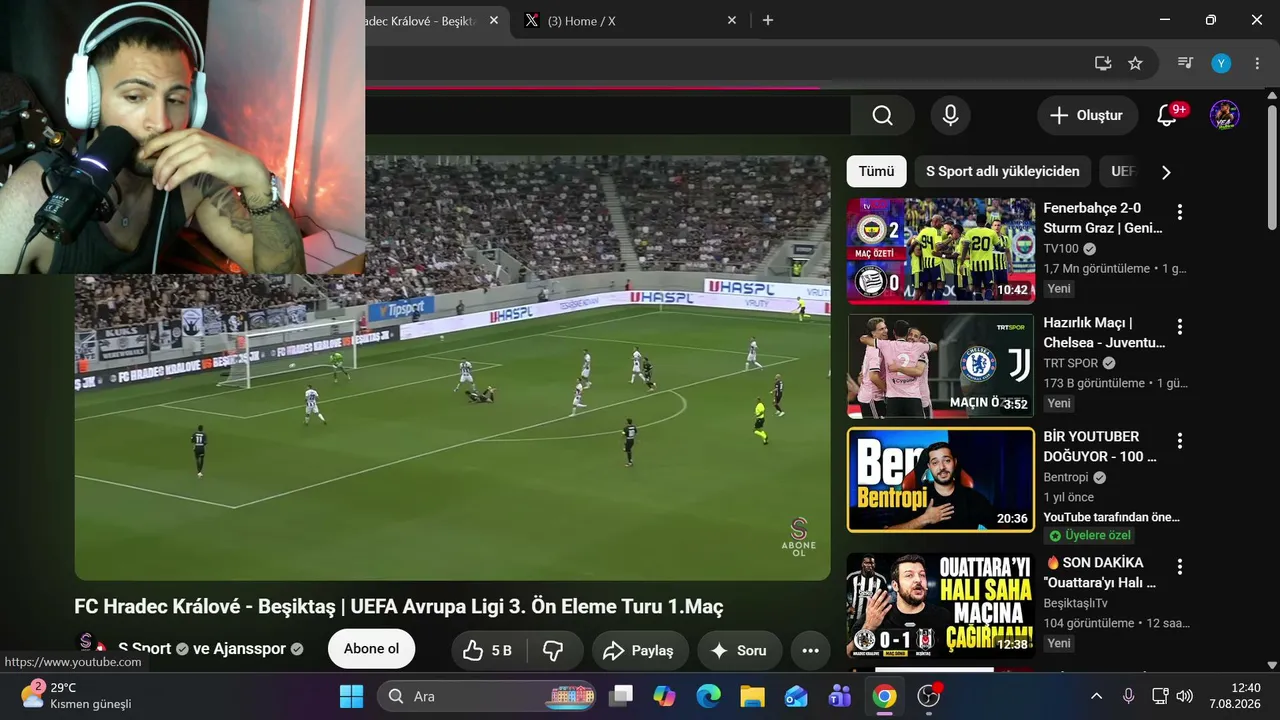Viewport: 1280px width, 720px height.
Task: Open Microsoft Edge from the taskbar
Action: click(x=708, y=696)
